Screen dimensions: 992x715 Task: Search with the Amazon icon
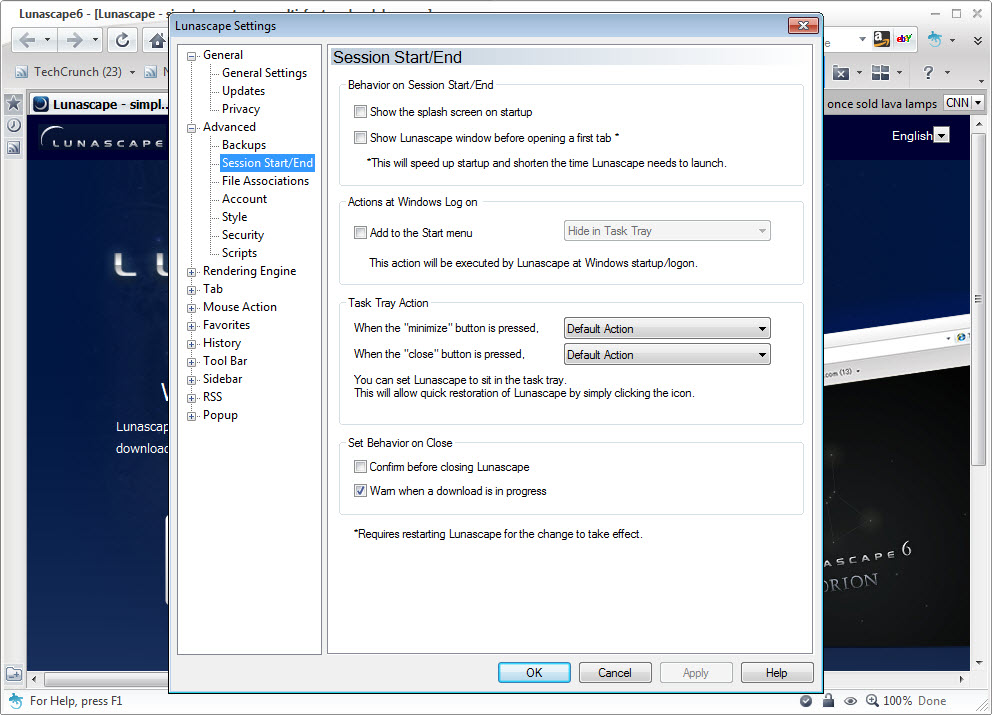click(881, 39)
